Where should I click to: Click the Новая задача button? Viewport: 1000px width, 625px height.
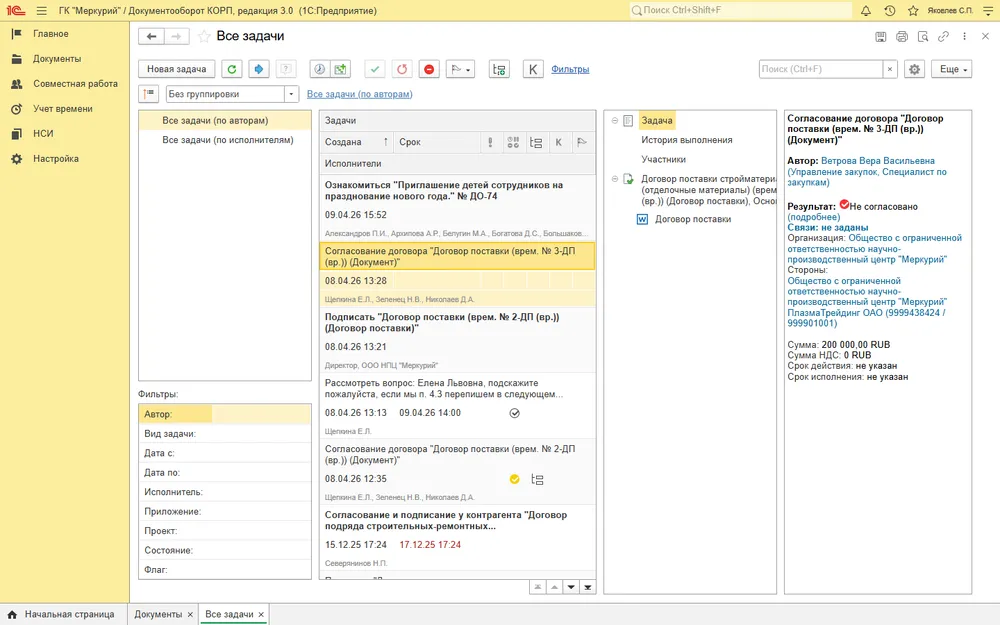(x=177, y=69)
